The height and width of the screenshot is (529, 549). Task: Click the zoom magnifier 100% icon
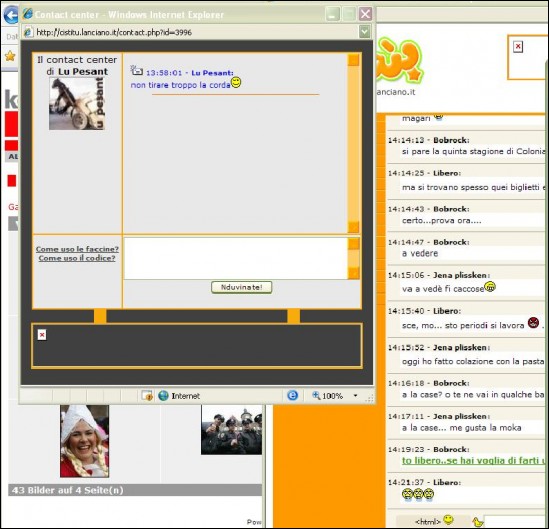point(316,396)
